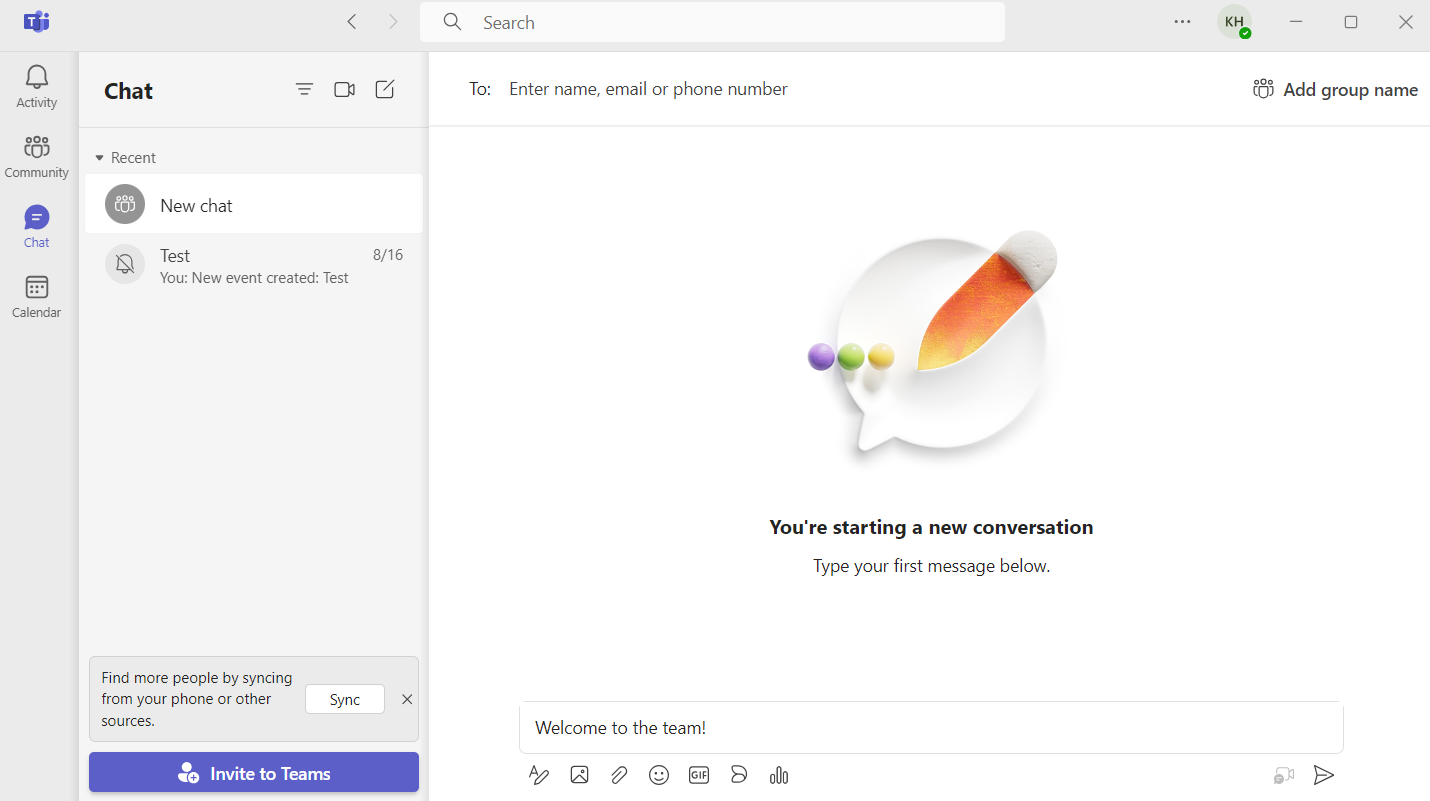Open Settings and more ellipsis menu

1183,22
